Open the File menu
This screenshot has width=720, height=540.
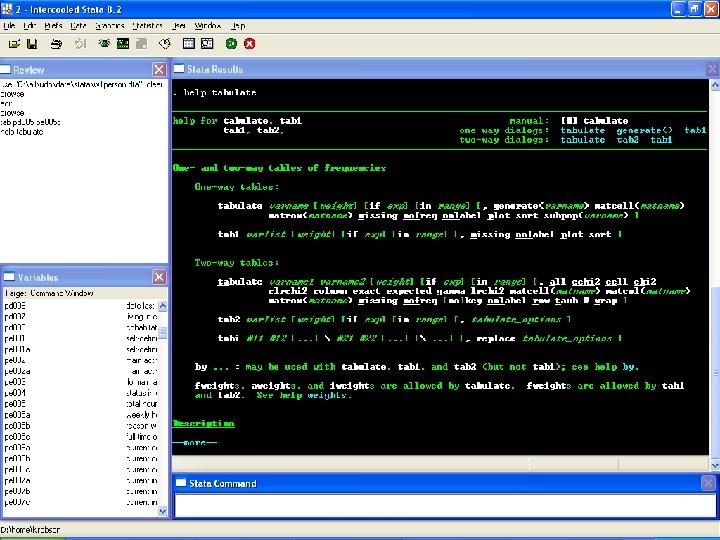pos(9,26)
